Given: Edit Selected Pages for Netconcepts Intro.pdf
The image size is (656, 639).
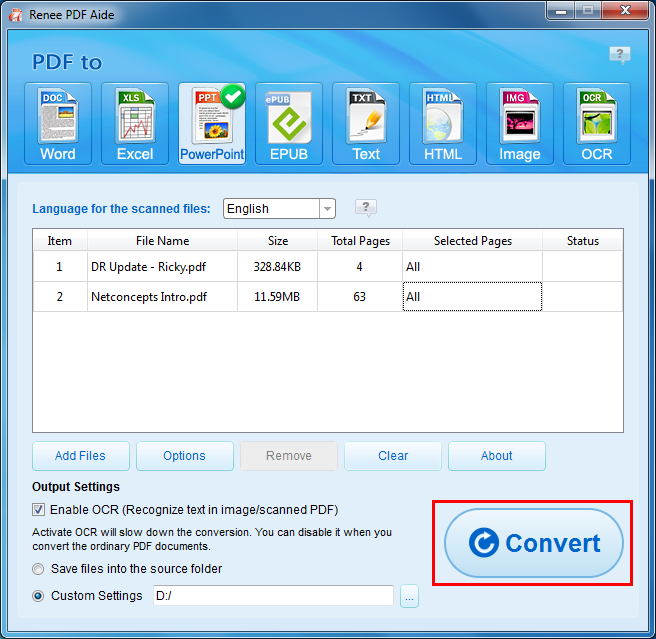Looking at the screenshot, I should pos(472,297).
